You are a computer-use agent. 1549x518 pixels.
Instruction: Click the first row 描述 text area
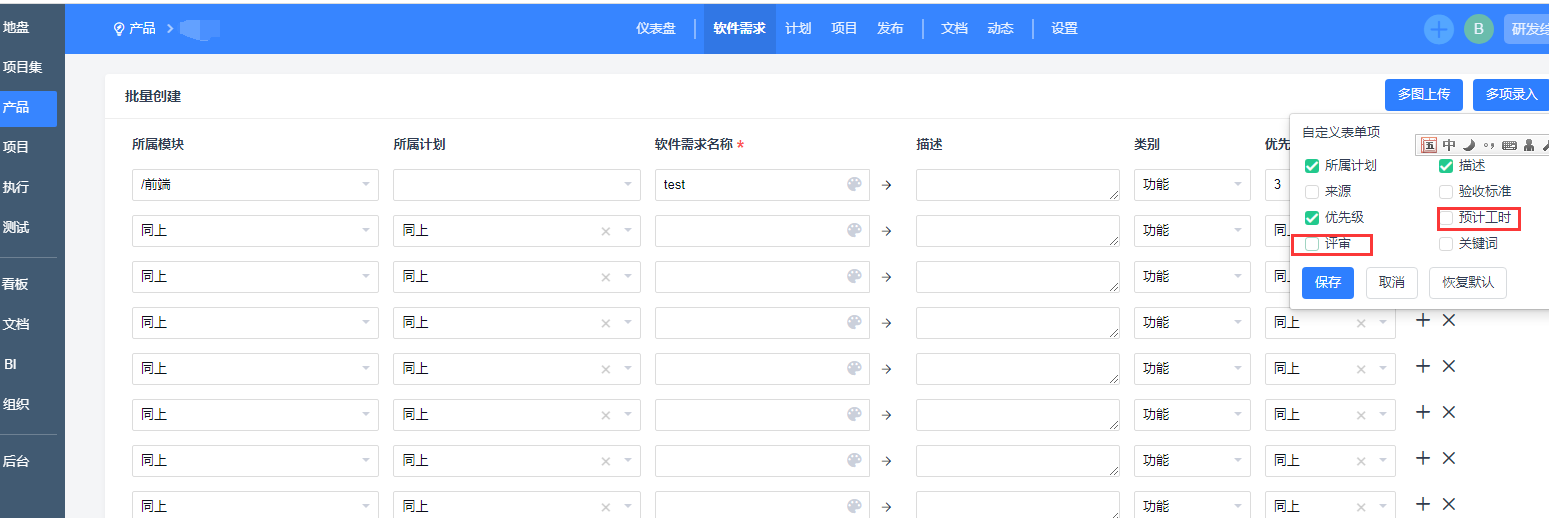coord(1017,185)
